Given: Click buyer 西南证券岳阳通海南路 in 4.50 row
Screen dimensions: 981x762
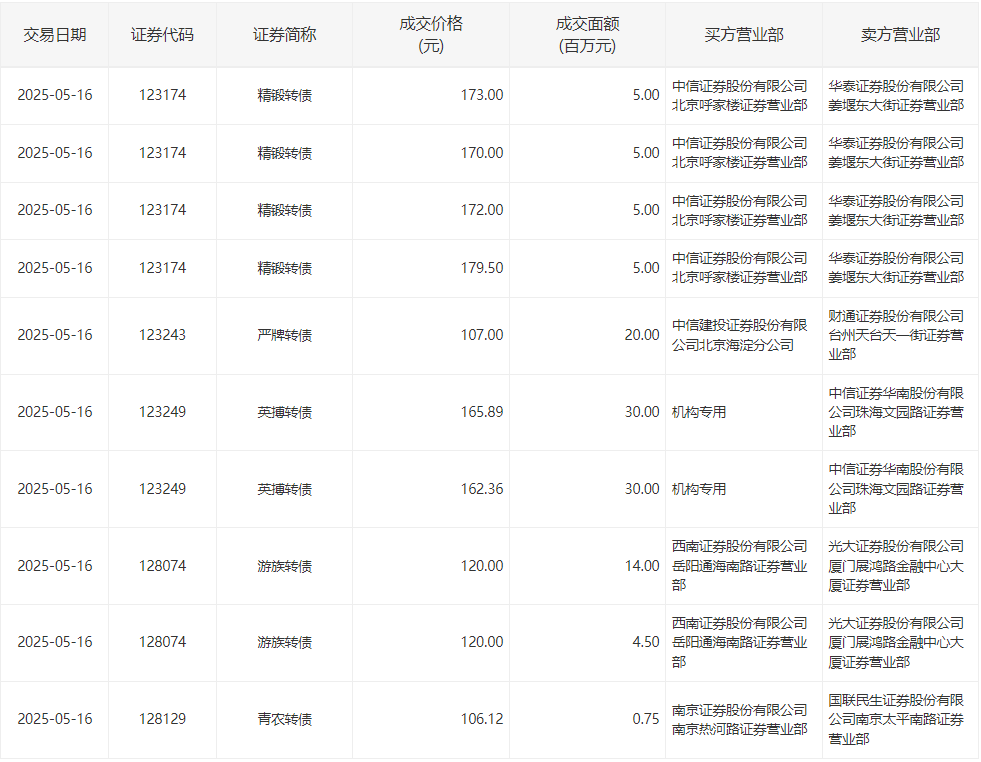Looking at the screenshot, I should pos(740,643).
